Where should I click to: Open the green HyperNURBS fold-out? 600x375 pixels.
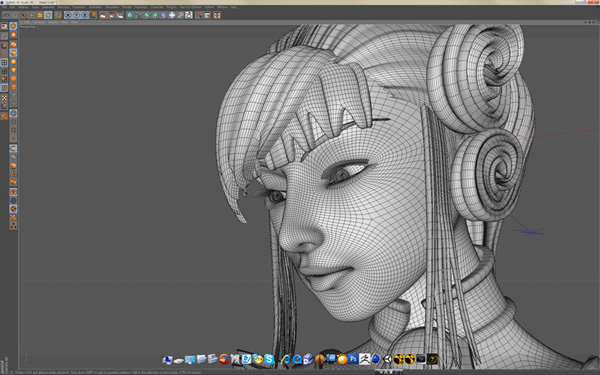pyautogui.click(x=147, y=15)
